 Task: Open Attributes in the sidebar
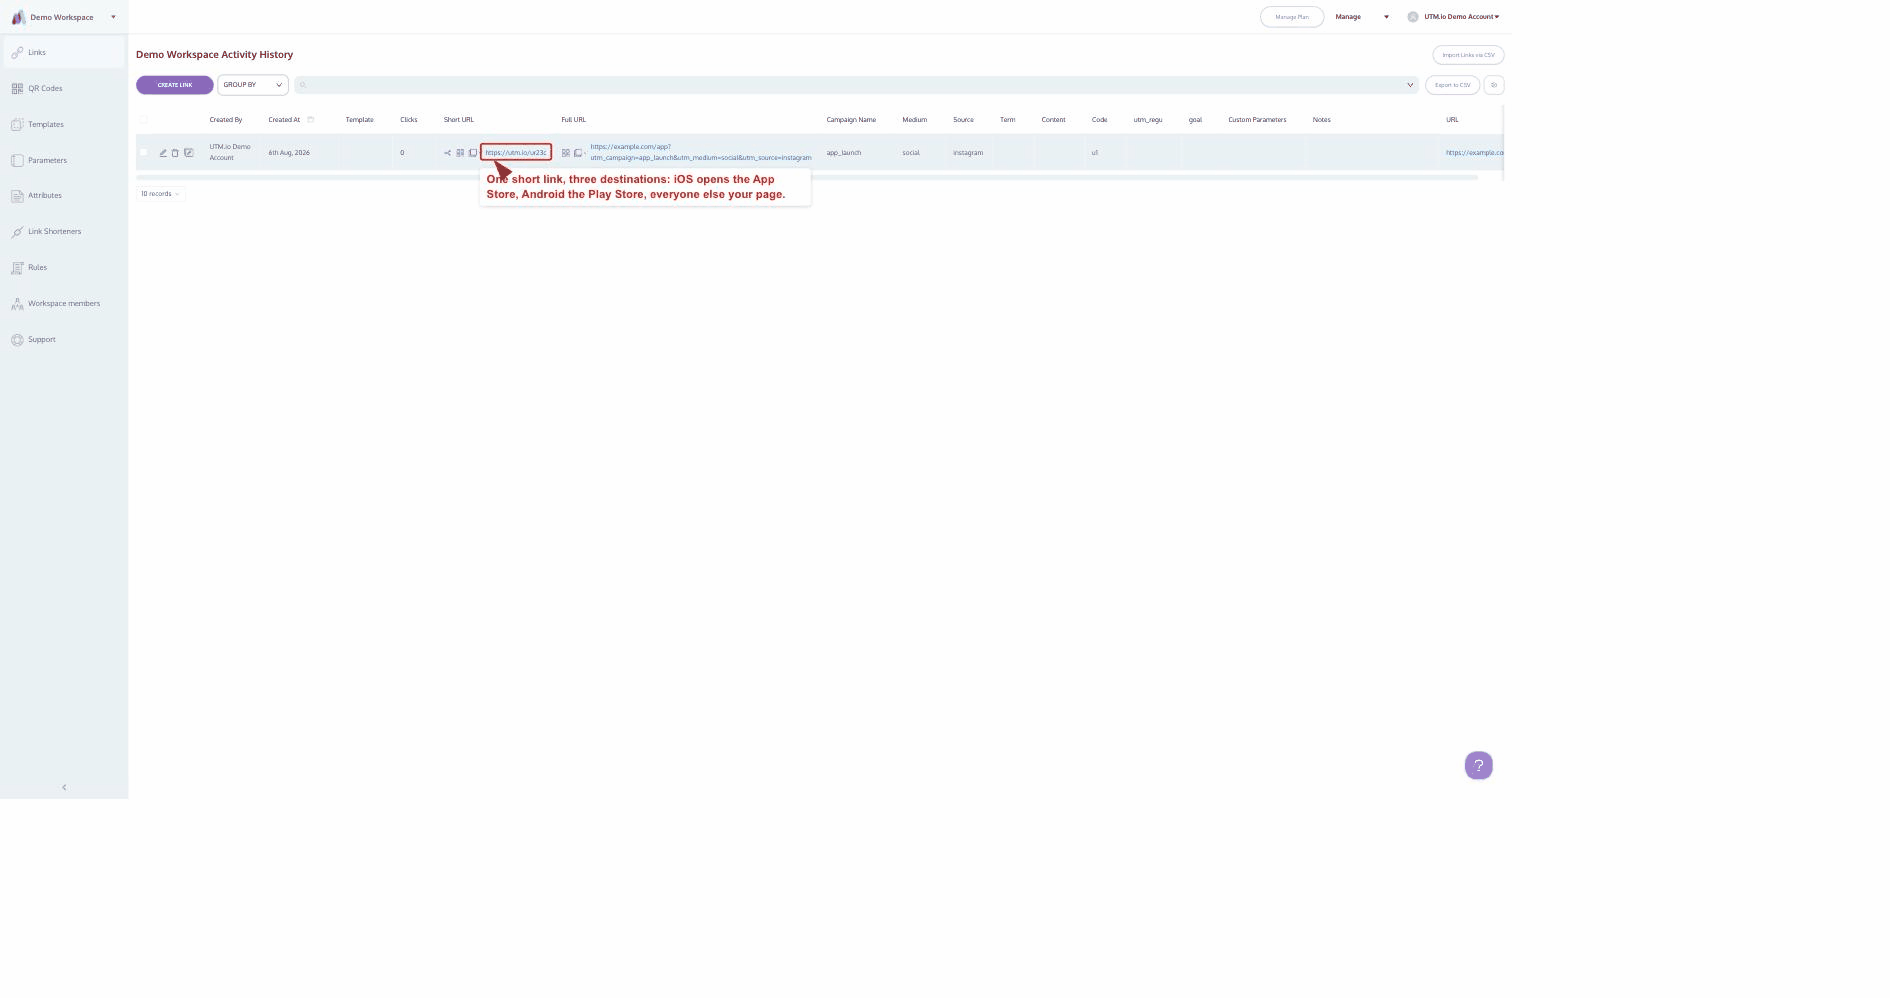click(x=64, y=195)
